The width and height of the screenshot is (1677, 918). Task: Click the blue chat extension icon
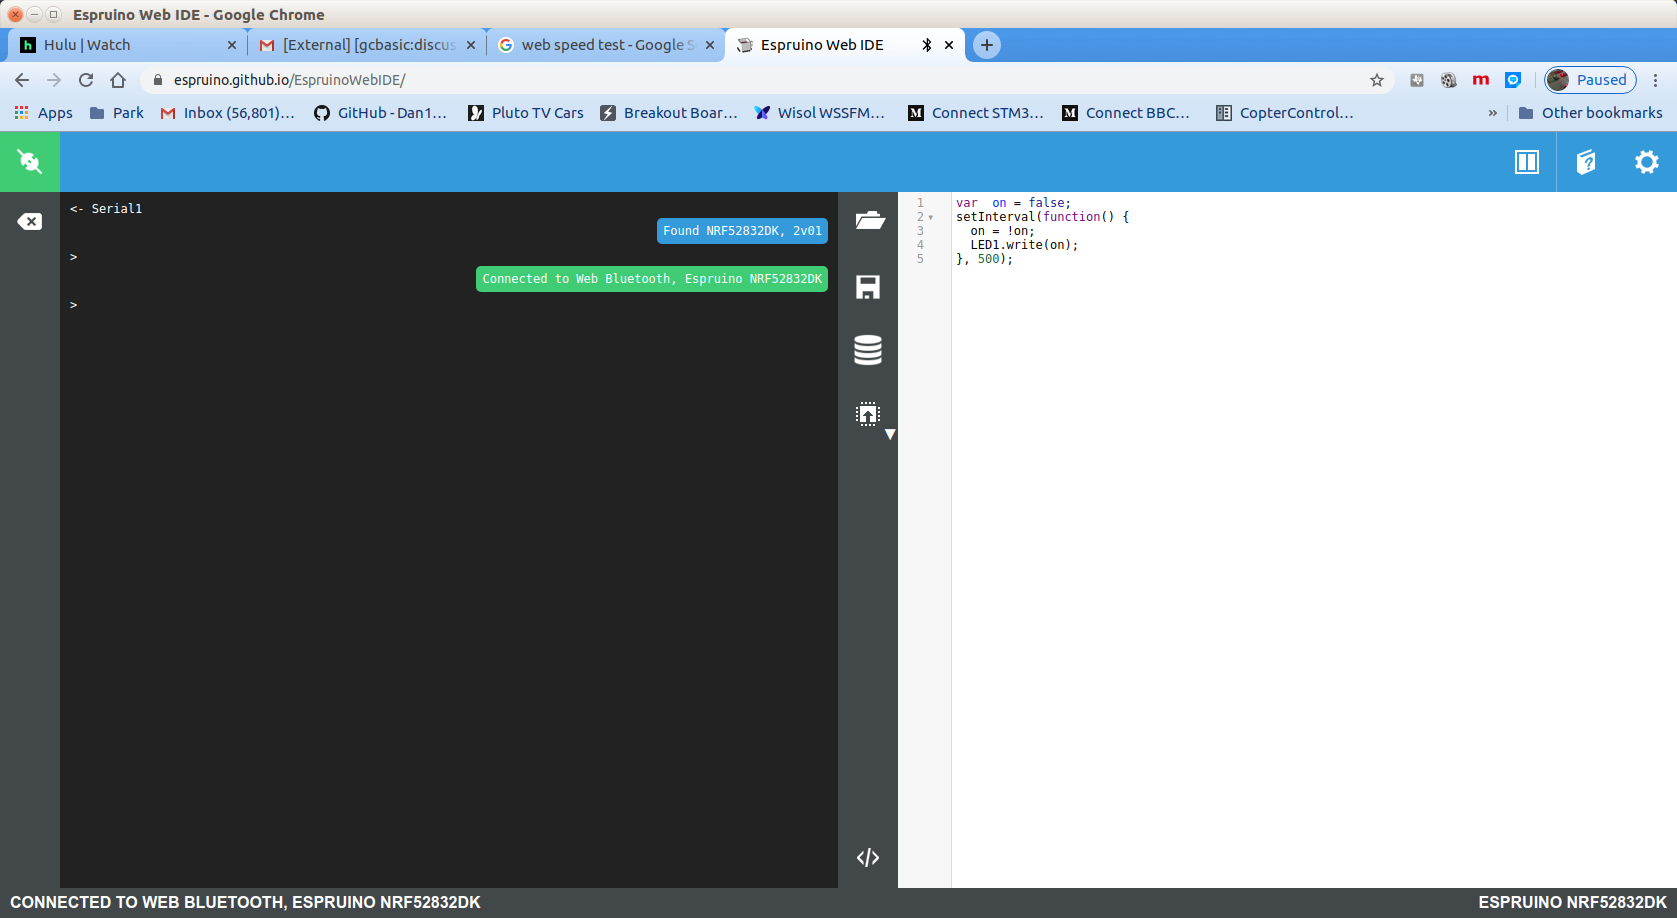point(1513,80)
